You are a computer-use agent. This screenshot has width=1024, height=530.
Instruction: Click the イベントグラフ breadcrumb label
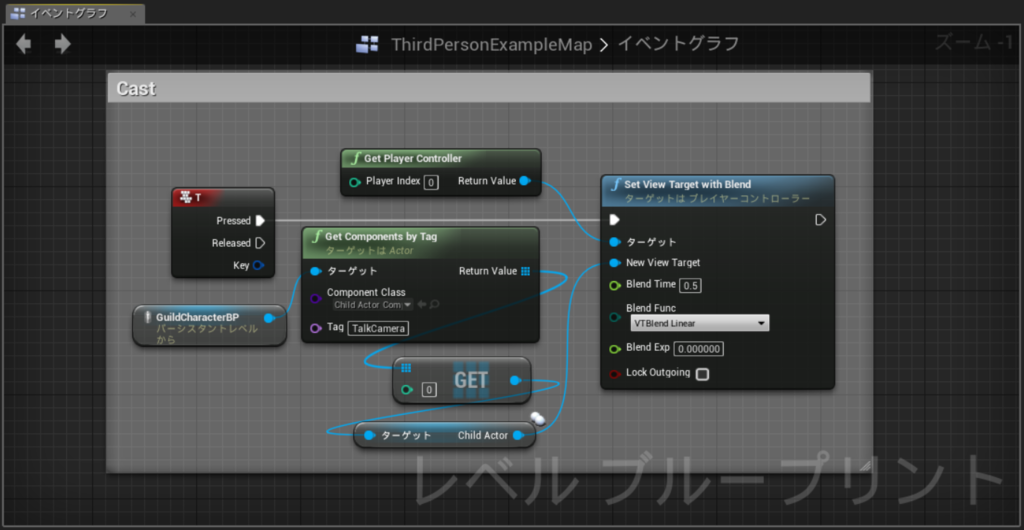tap(678, 44)
